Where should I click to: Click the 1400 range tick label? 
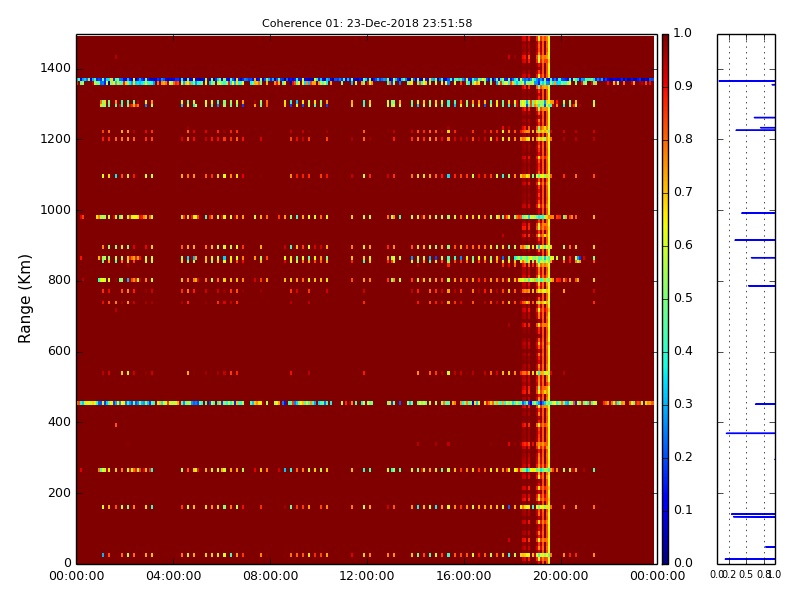pyautogui.click(x=55, y=68)
